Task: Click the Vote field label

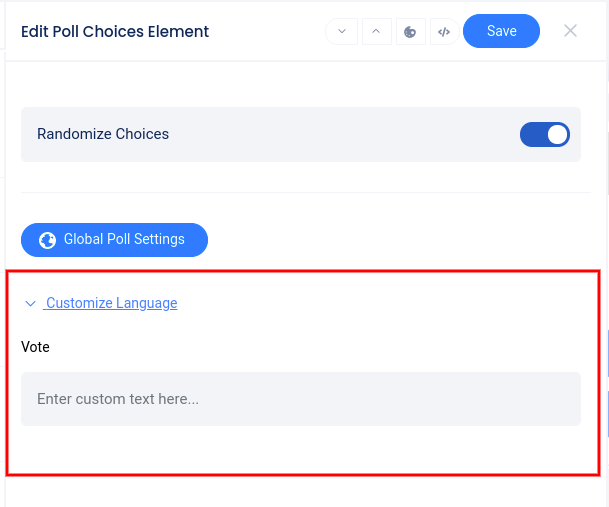Action: click(x=35, y=347)
